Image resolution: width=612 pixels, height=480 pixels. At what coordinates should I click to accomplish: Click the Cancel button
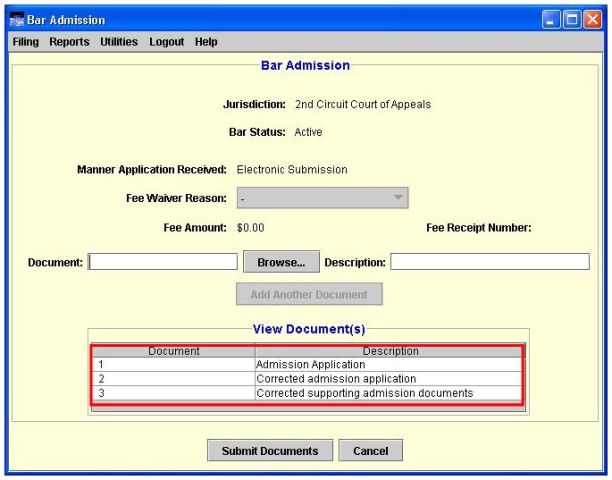(x=370, y=451)
